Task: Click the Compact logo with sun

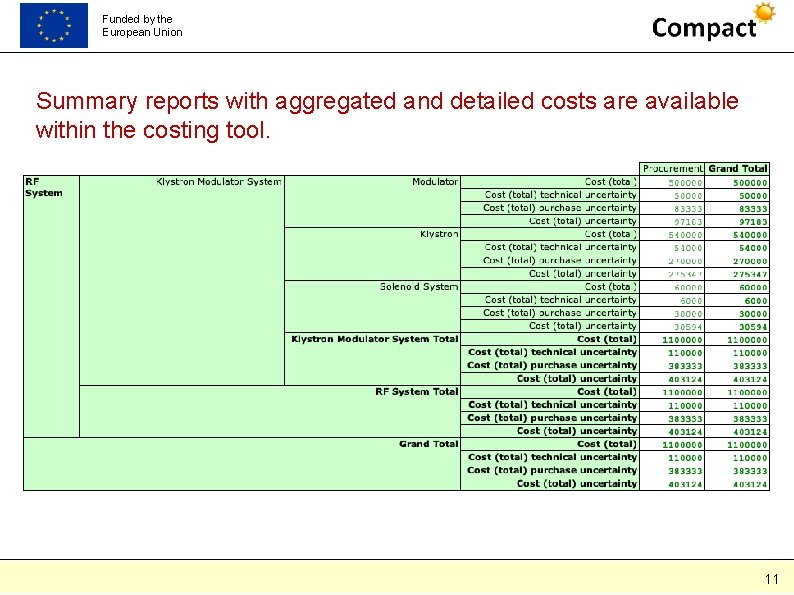Action: click(713, 22)
